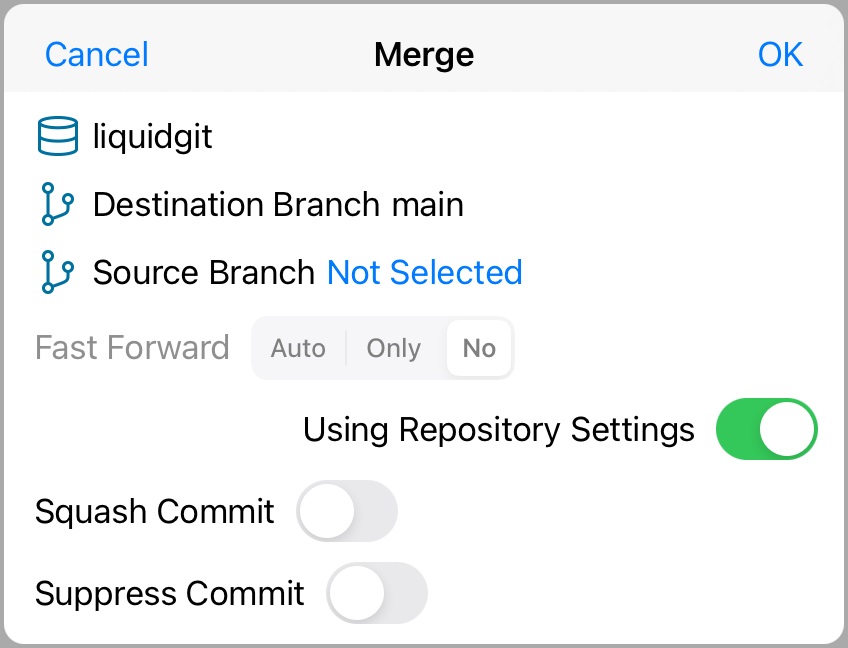Click the Fast Forward label
Viewport: 848px width, 648px height.
[x=132, y=348]
